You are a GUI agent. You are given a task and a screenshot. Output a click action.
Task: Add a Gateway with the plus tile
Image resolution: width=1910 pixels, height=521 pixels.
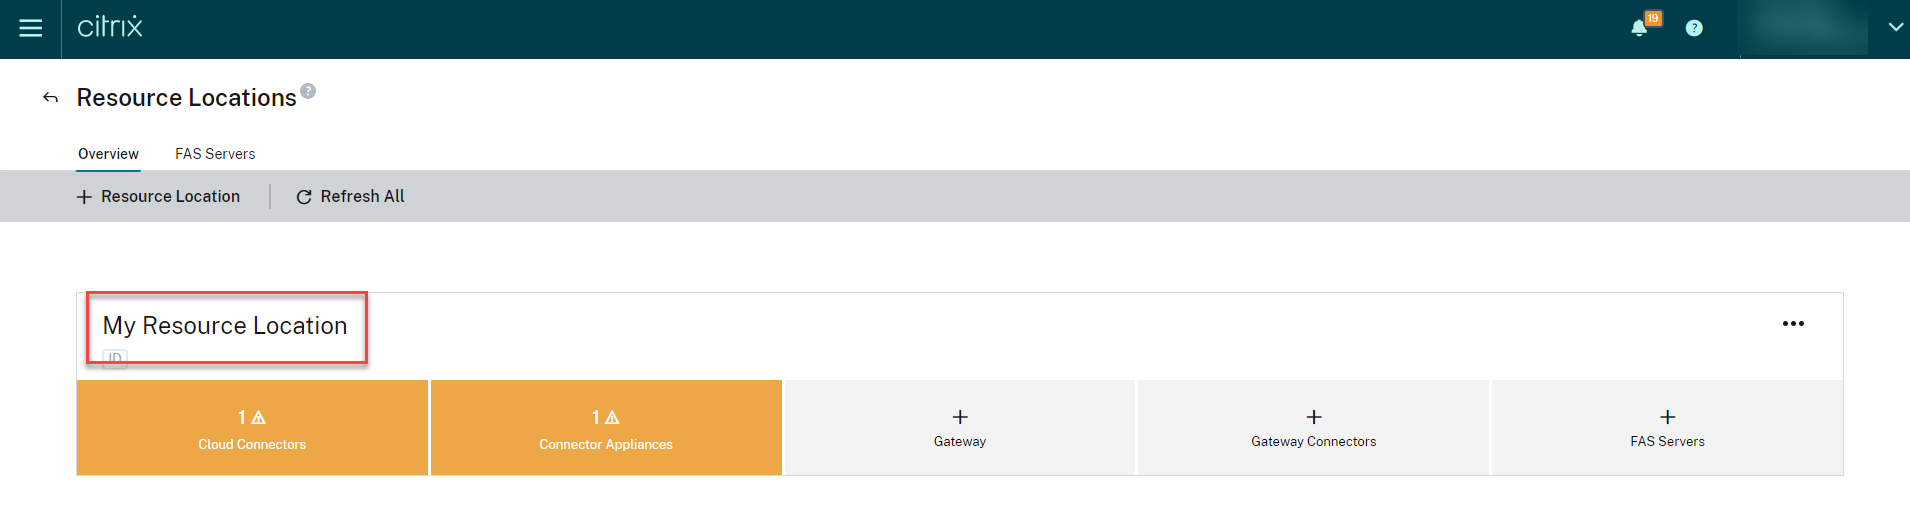[x=960, y=427]
